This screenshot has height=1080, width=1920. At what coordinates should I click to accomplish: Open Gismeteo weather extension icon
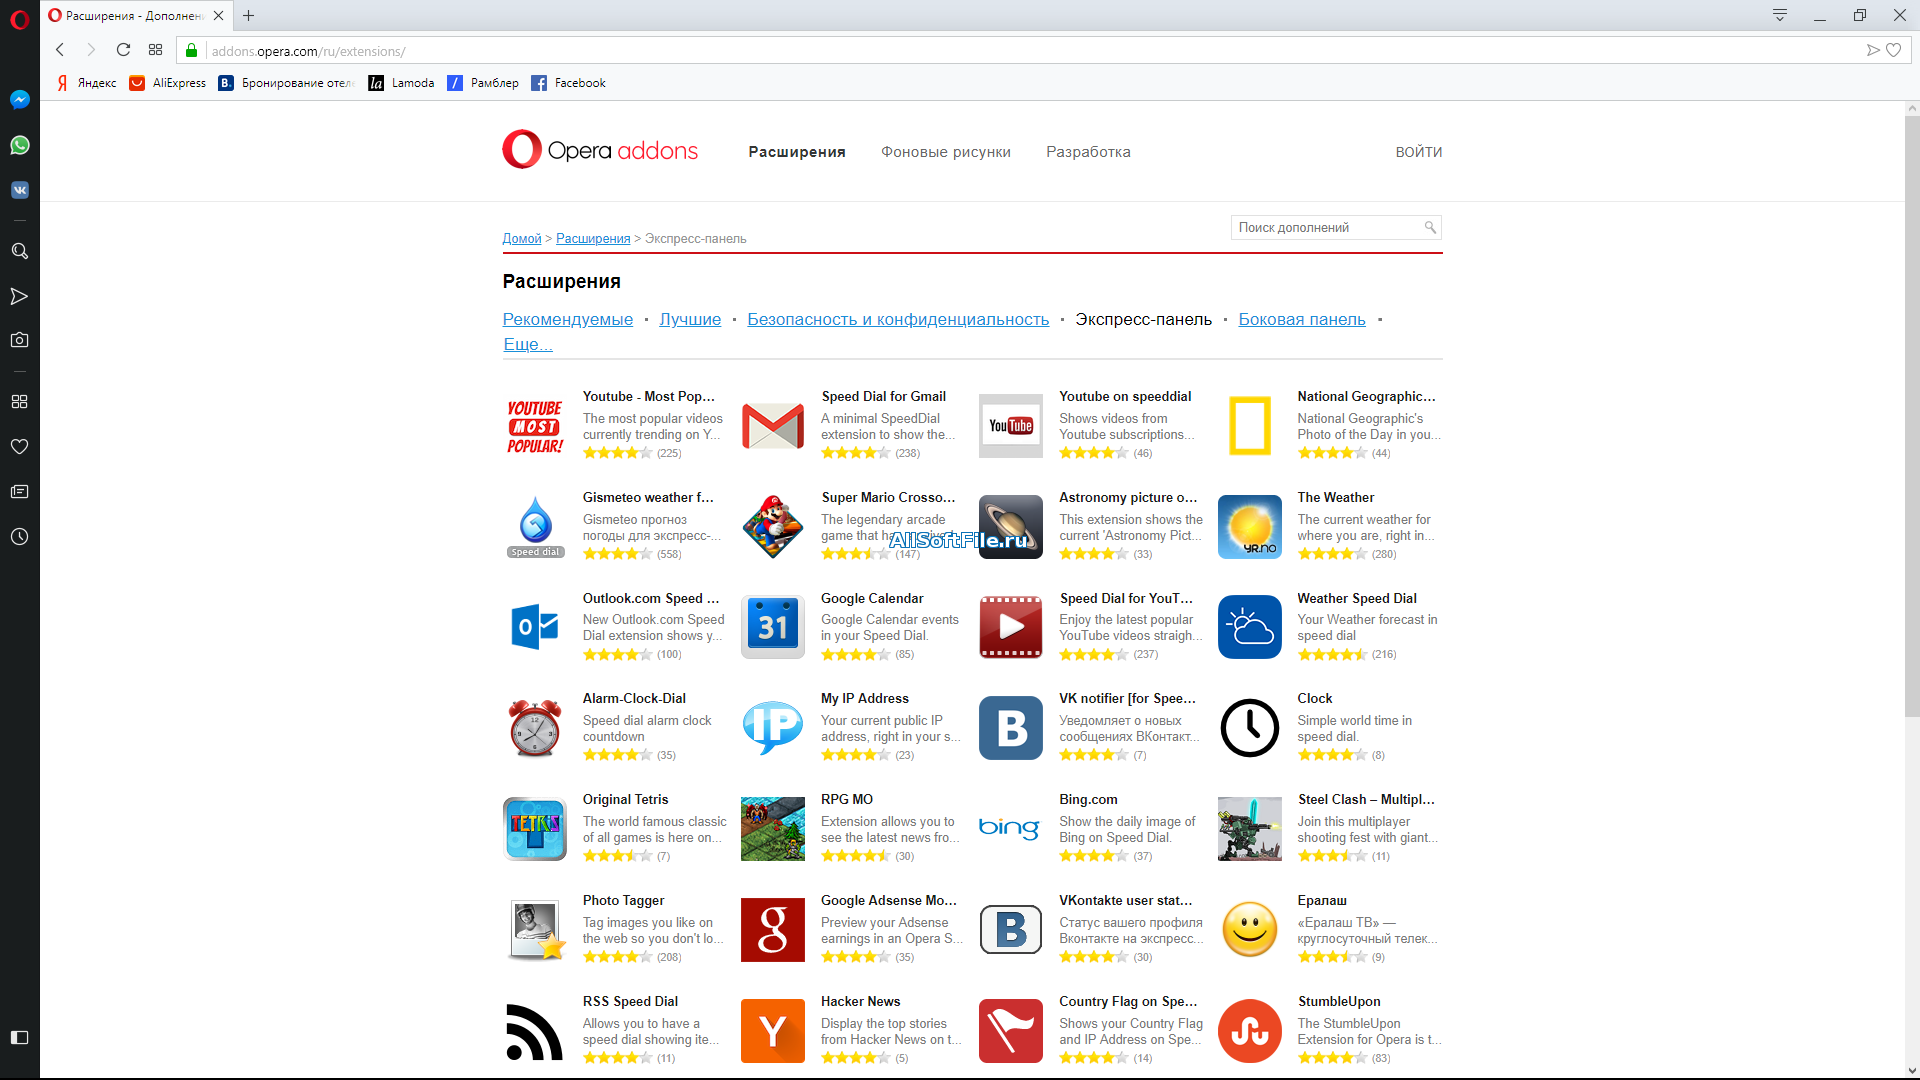coord(535,527)
